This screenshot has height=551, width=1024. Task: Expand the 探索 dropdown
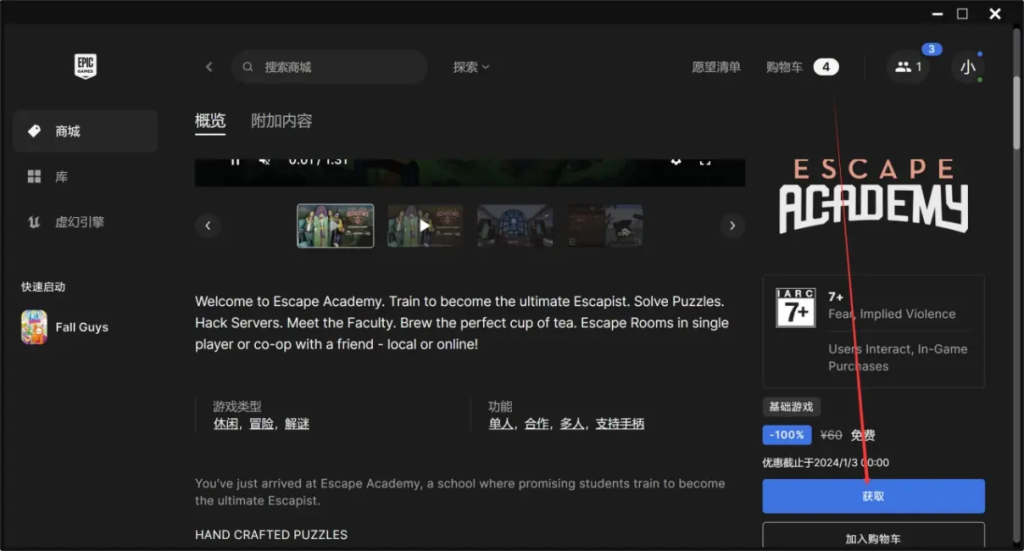[x=471, y=67]
